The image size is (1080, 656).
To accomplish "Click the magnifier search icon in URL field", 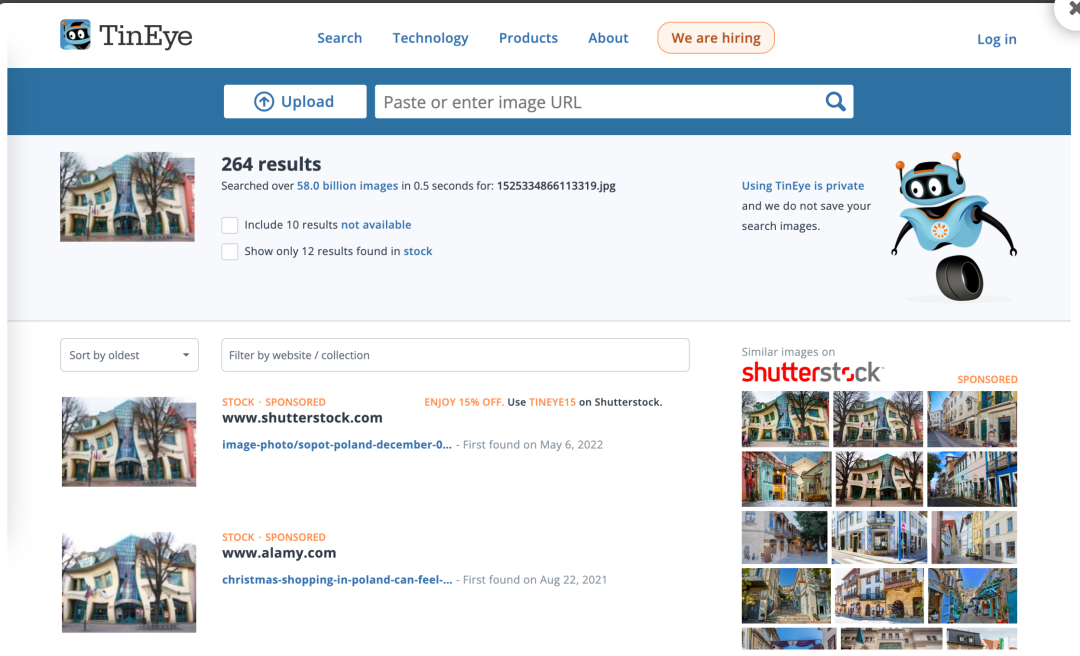I will 835,102.
